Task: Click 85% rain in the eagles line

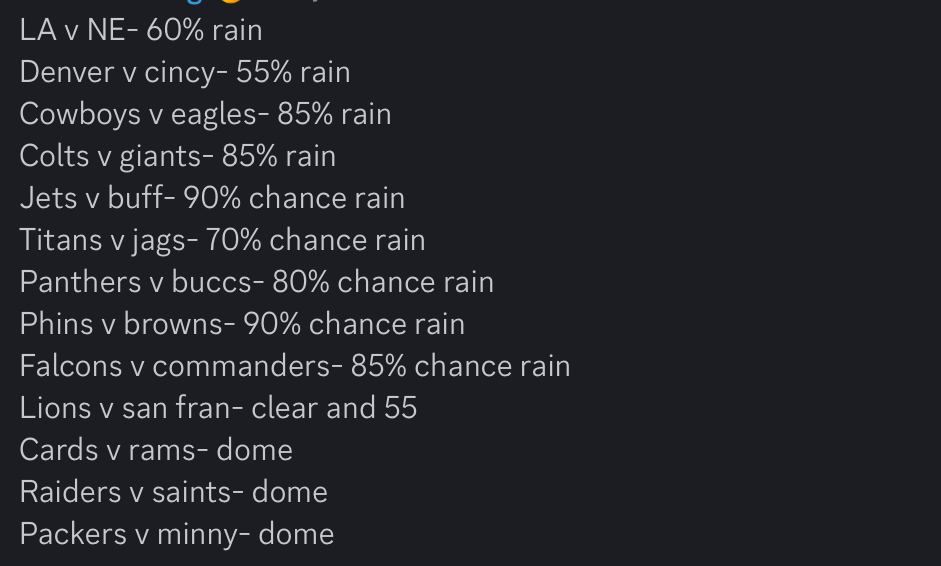Action: [334, 114]
